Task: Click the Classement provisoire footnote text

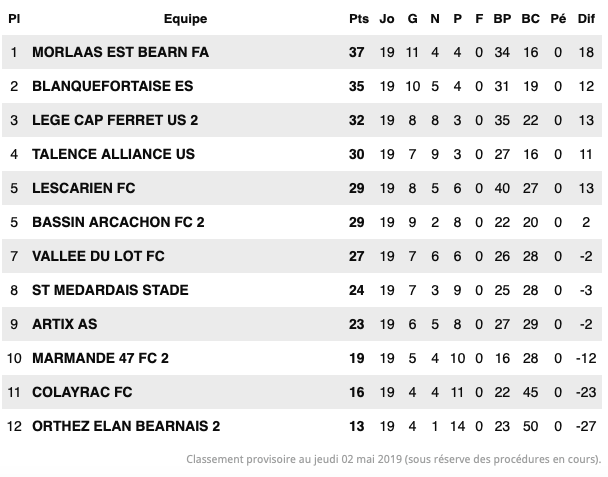Action: [x=393, y=460]
